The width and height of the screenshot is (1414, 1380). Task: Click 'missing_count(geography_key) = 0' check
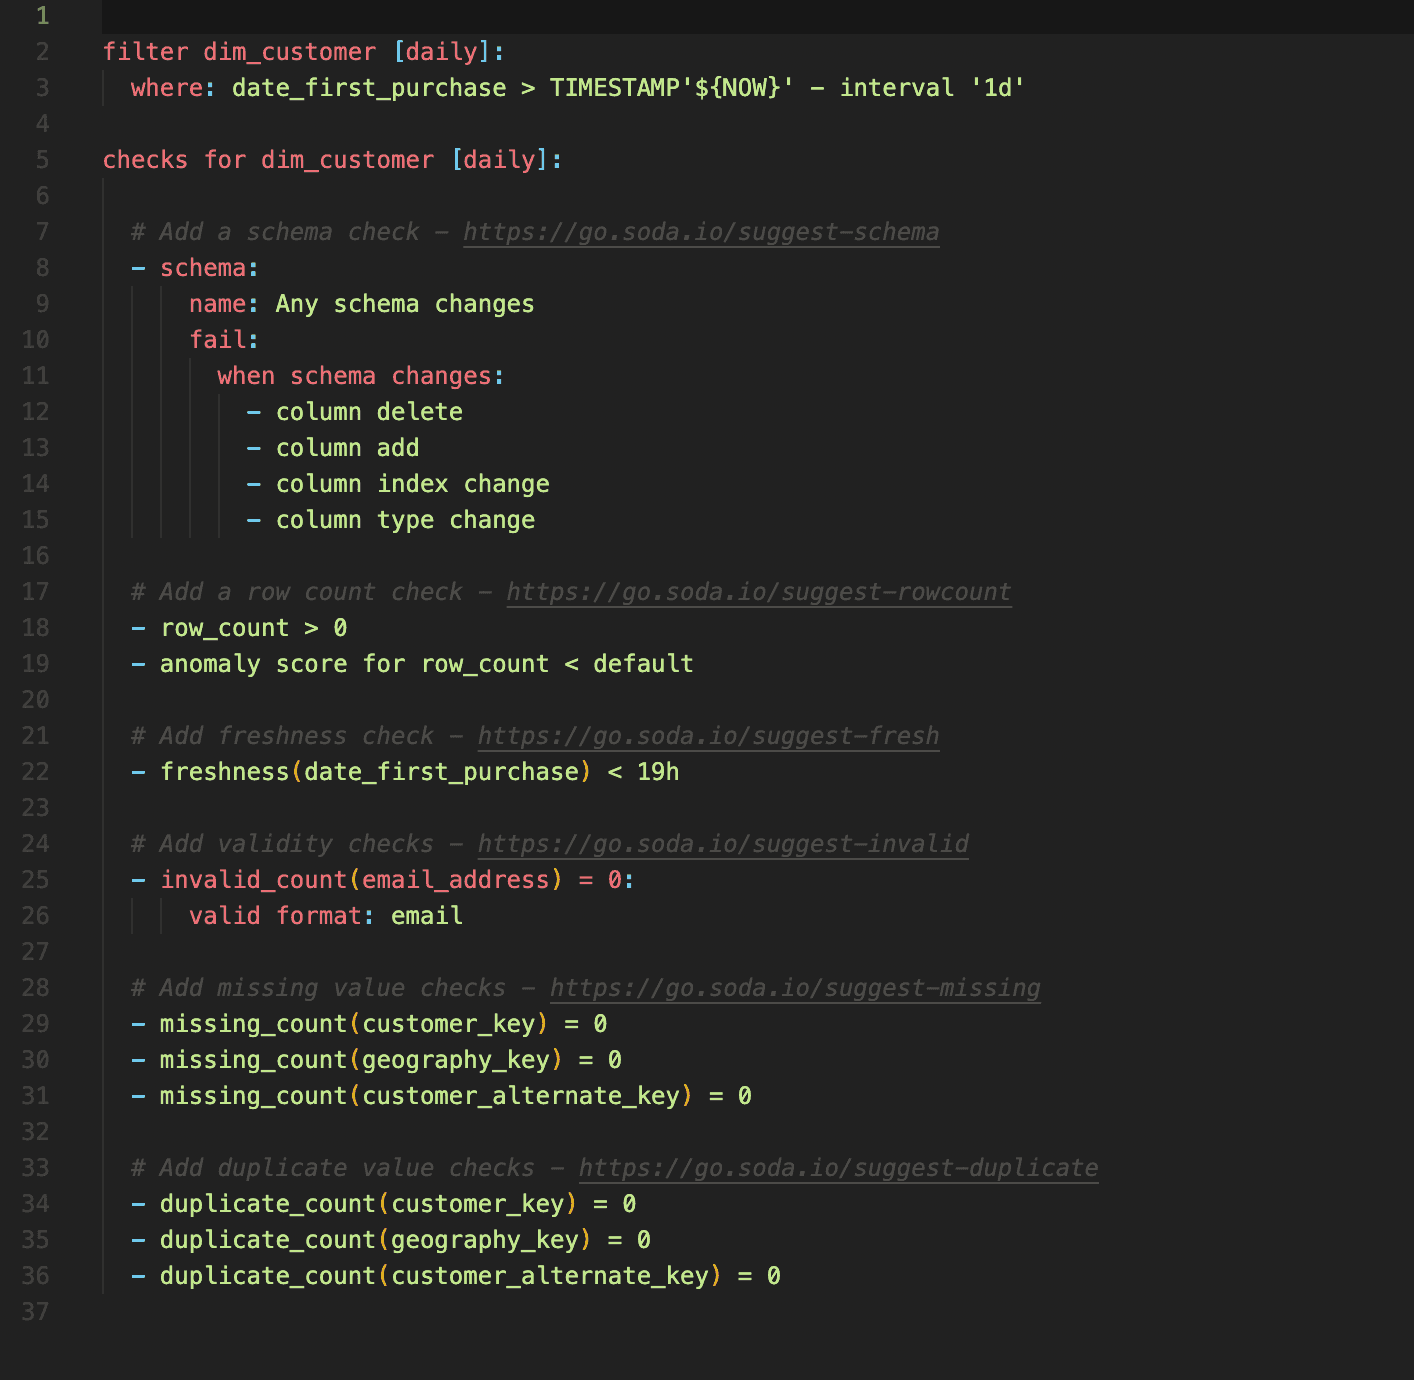391,1060
